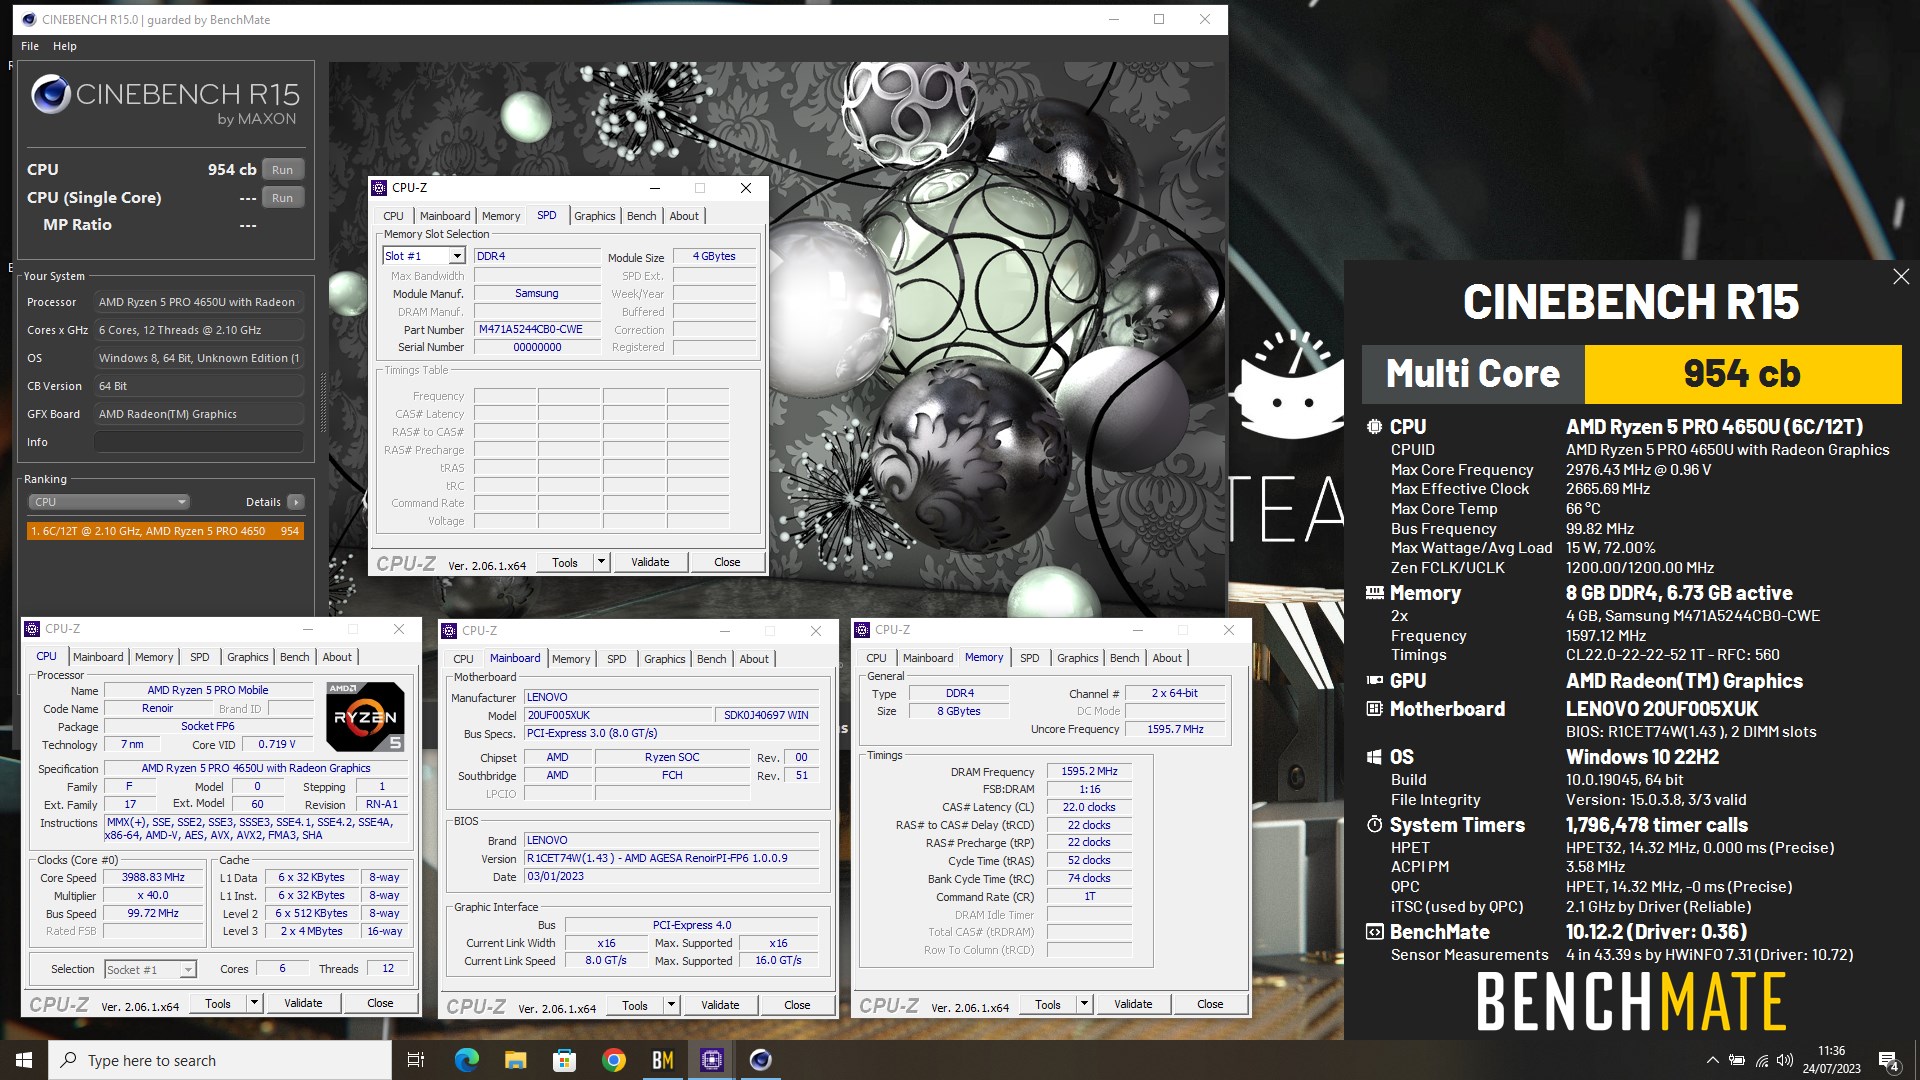The image size is (1920, 1080).
Task: Click motherboard model 20UF005XUK field
Action: coord(619,716)
